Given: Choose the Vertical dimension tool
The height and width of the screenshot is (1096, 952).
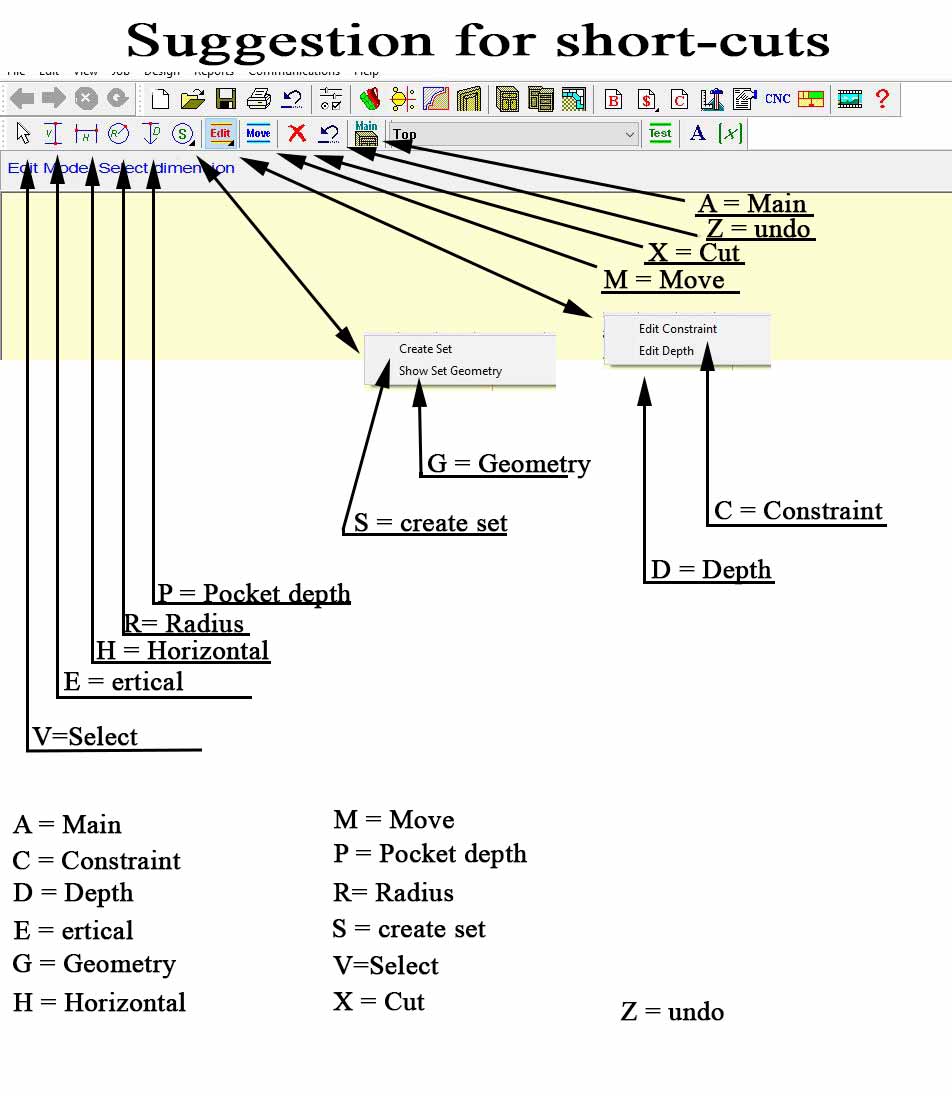Looking at the screenshot, I should [53, 133].
